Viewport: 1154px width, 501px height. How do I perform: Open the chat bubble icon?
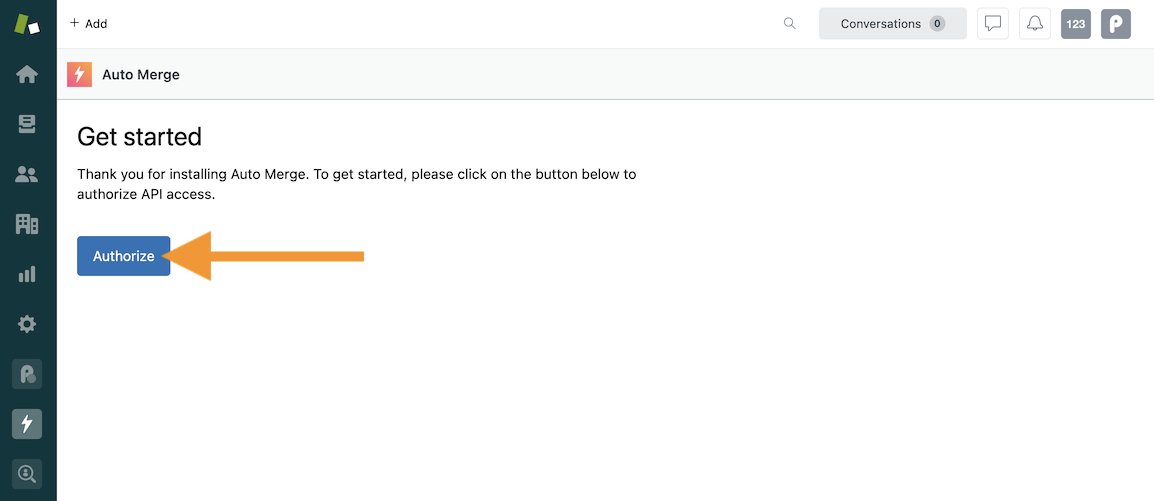(993, 24)
